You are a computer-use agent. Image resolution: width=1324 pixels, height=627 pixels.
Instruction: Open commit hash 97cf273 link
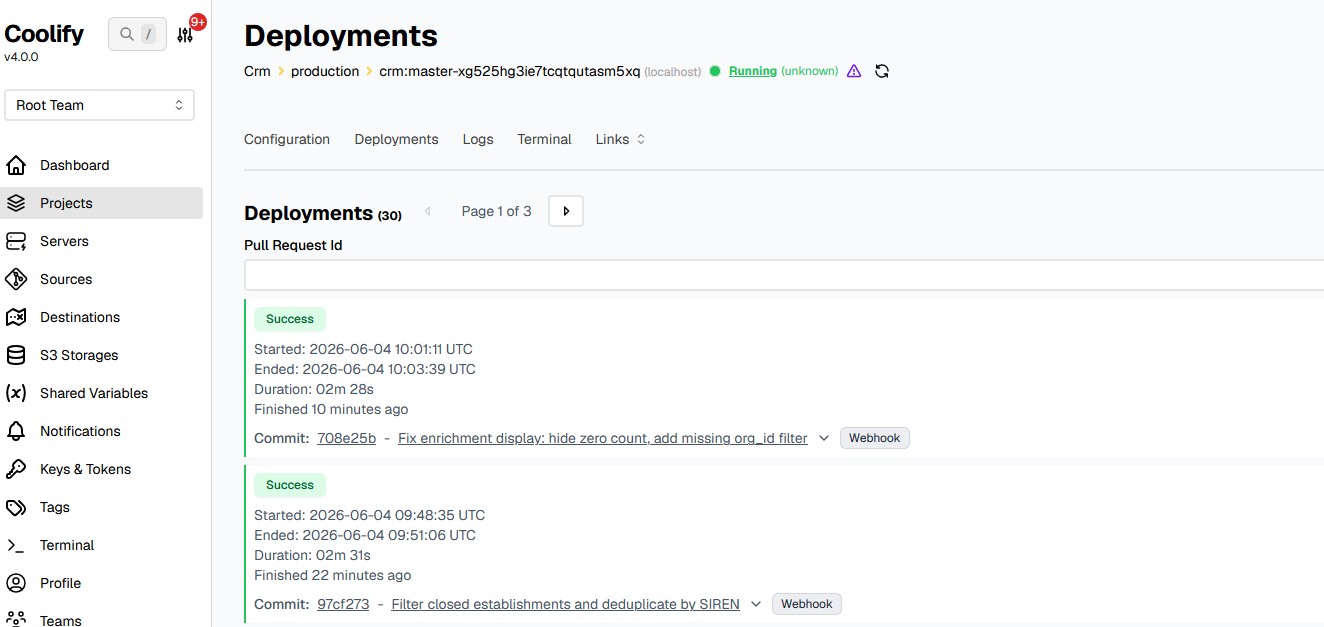tap(343, 604)
